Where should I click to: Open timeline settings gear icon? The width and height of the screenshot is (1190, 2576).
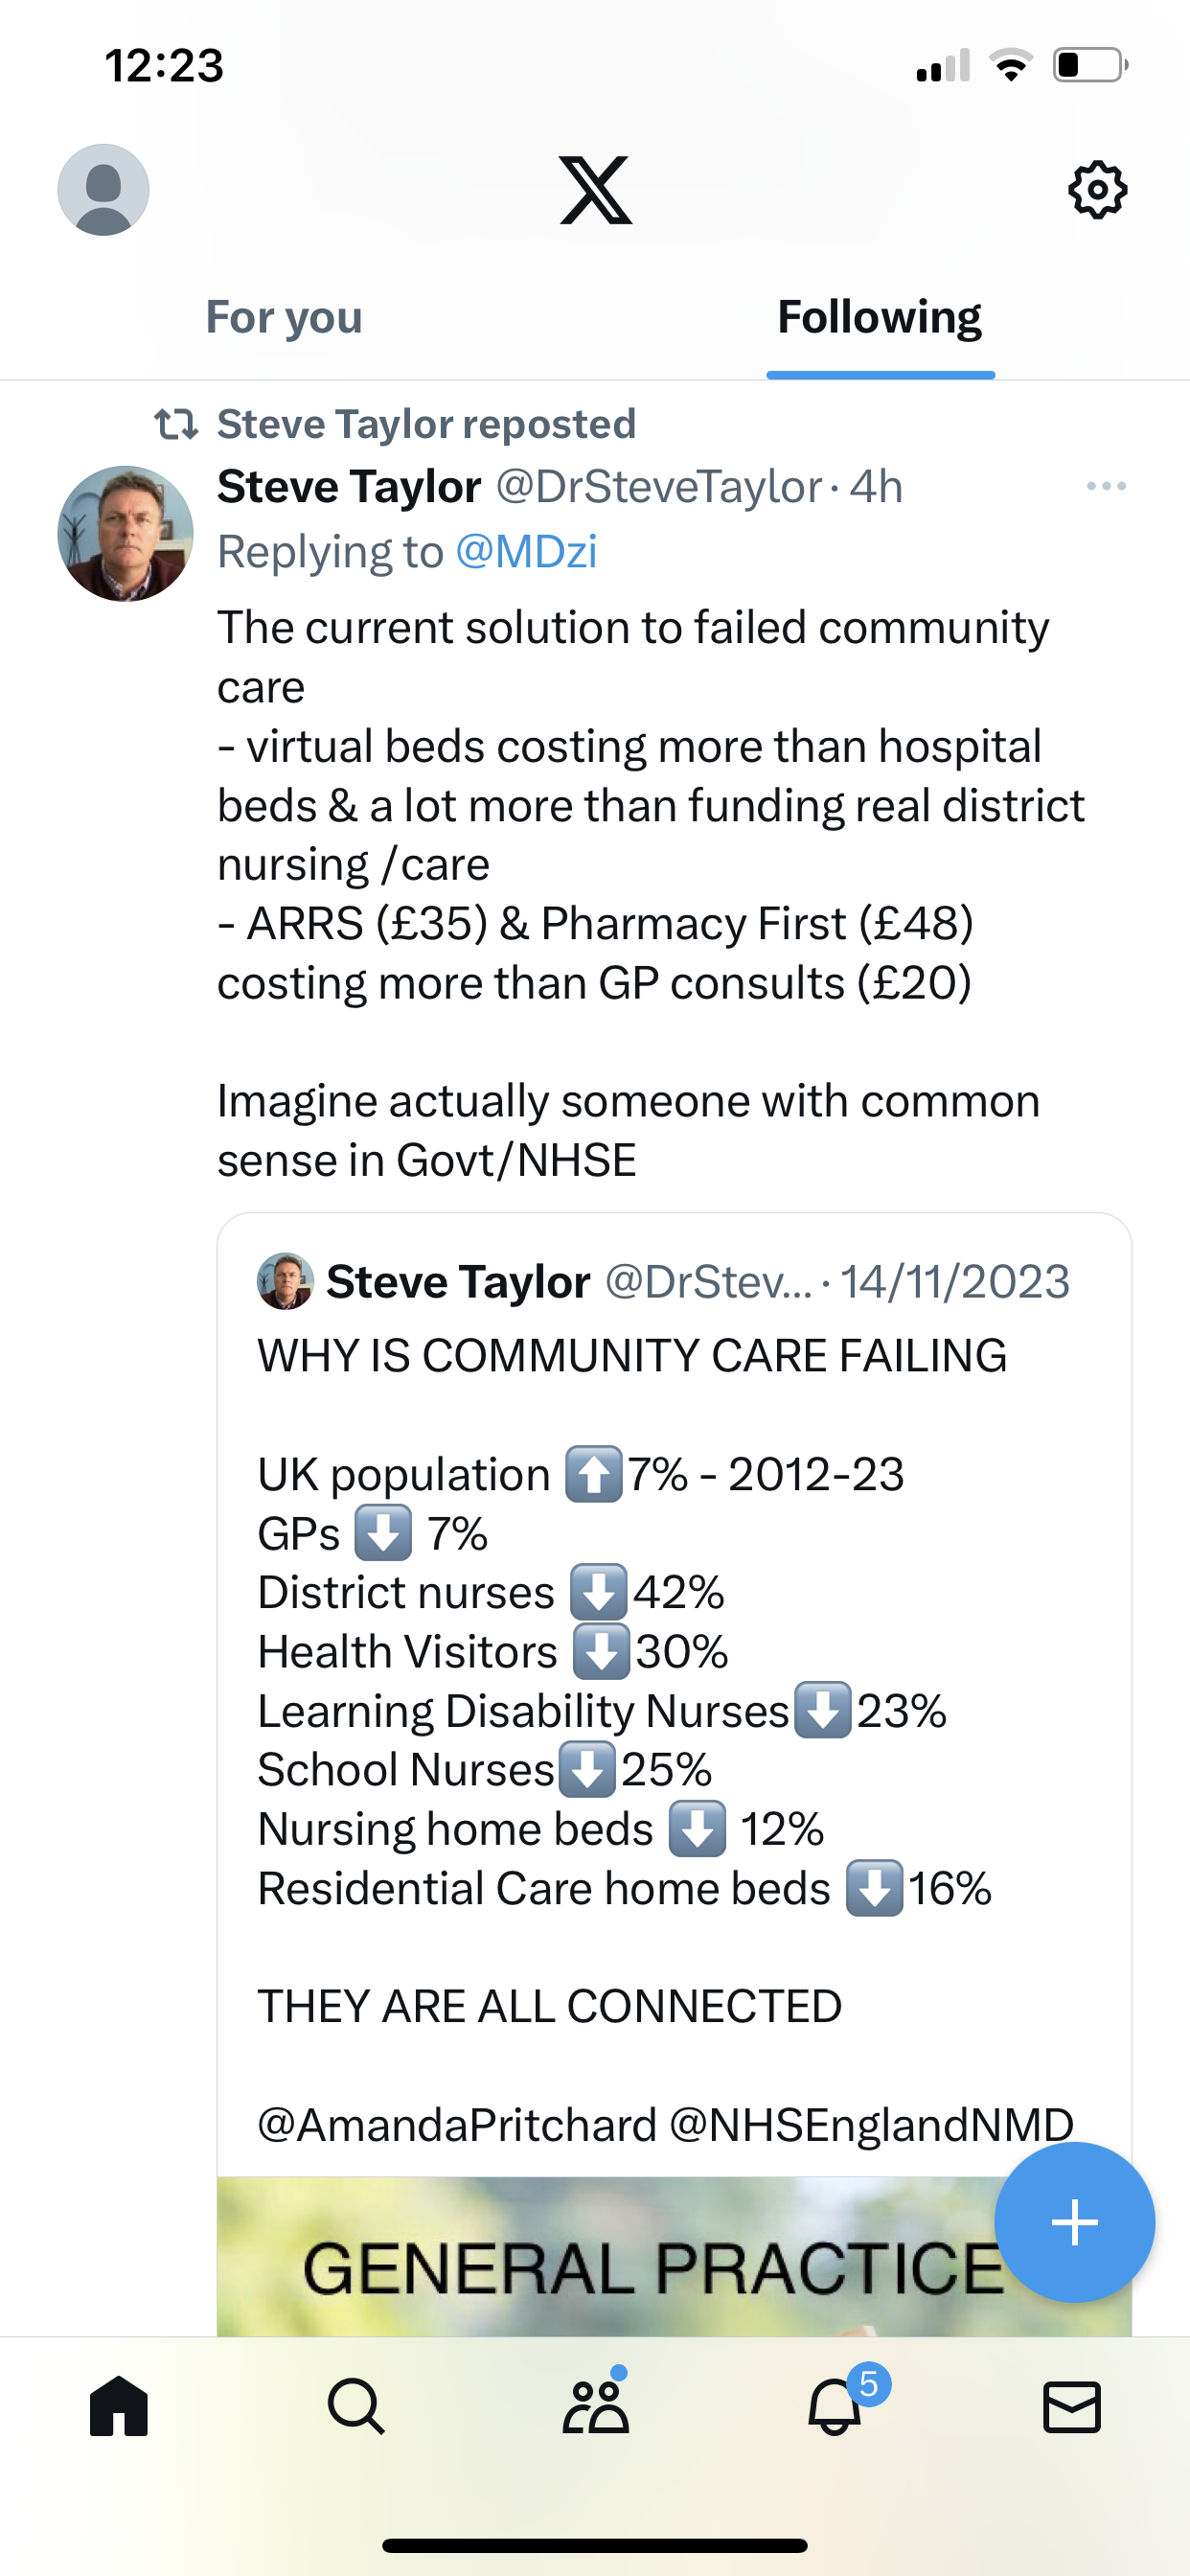click(x=1098, y=190)
